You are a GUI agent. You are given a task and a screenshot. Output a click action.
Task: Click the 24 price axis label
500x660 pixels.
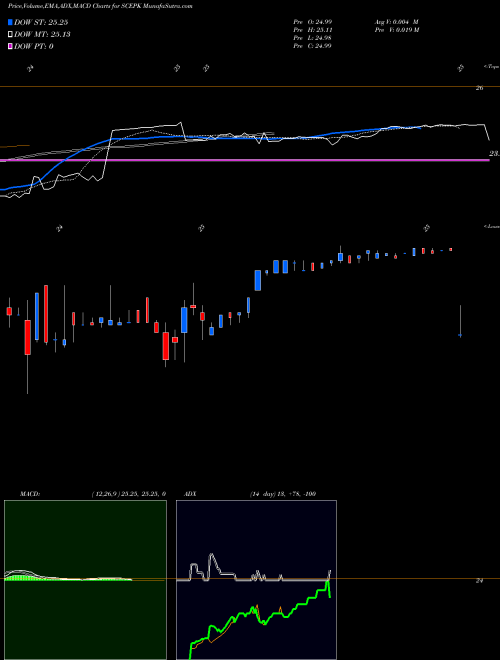pyautogui.click(x=479, y=581)
